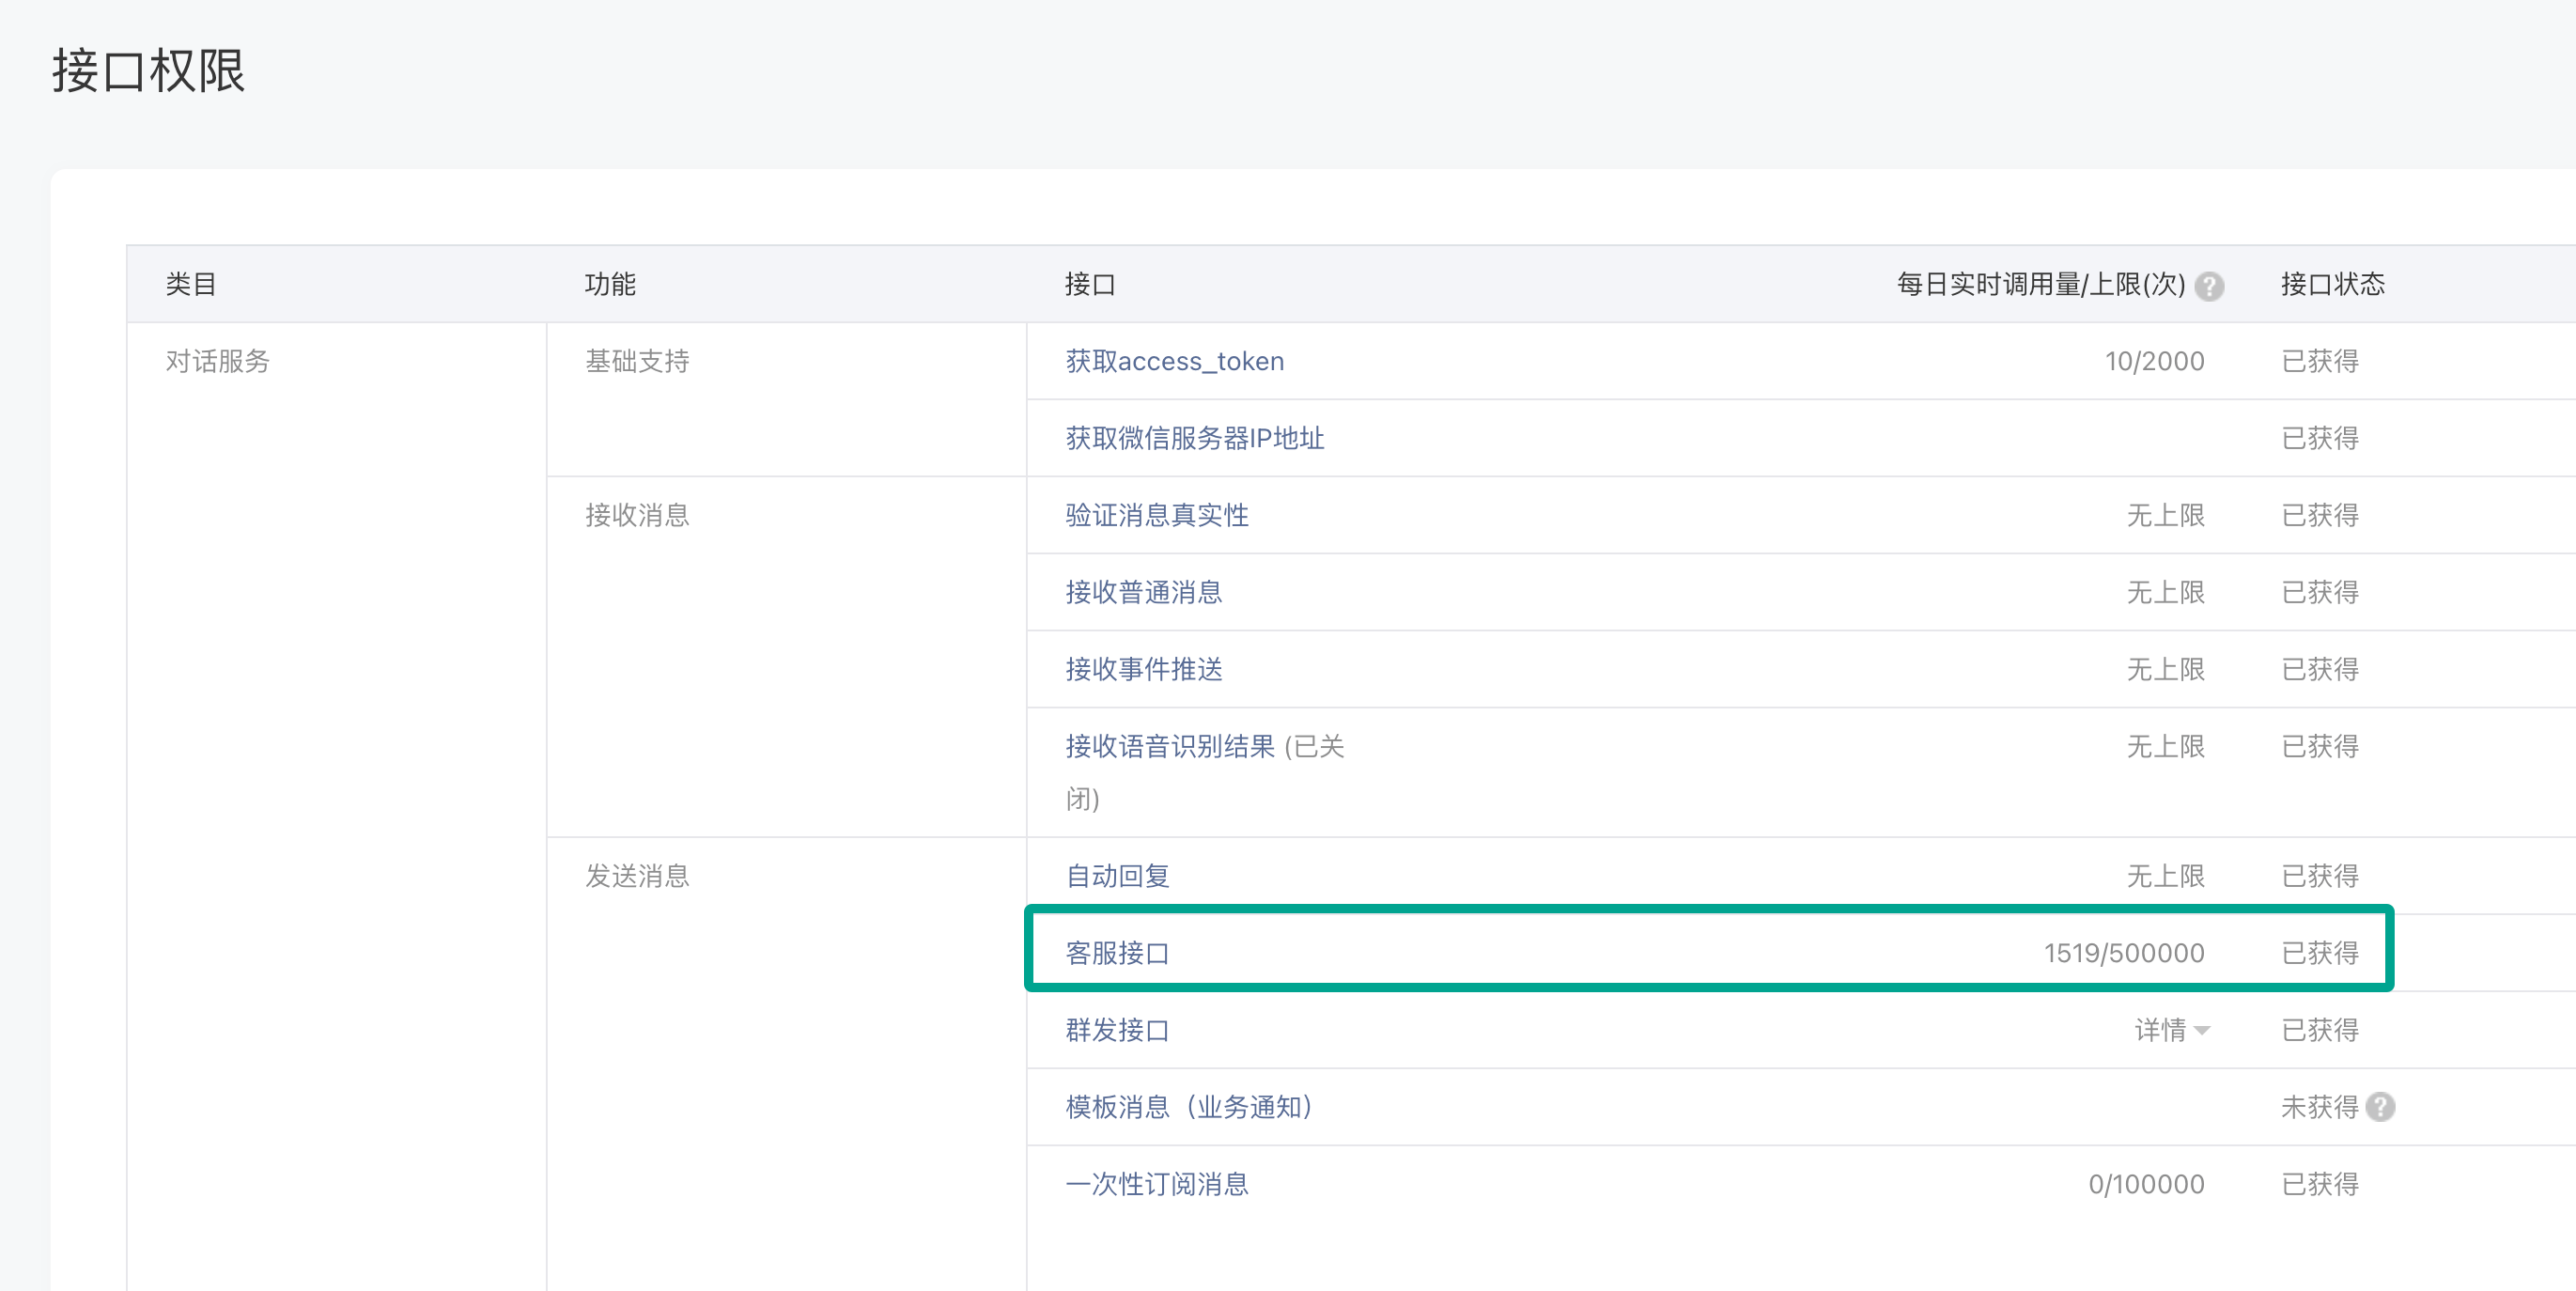
Task: Click the 接口状态 column header
Action: tap(2332, 284)
